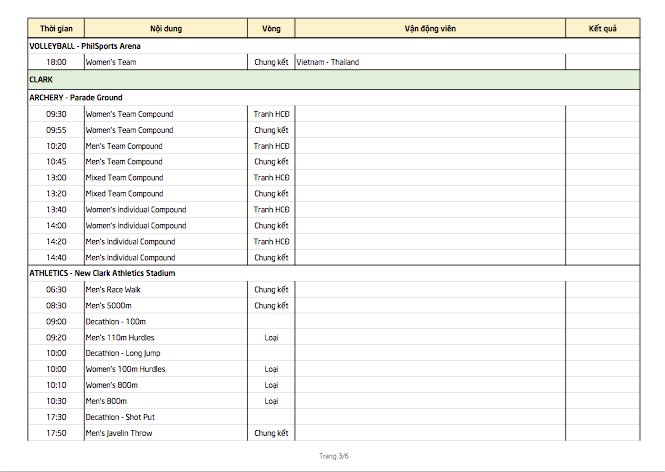Click the Women's 100m Hurdles event
Screen dimensions: 665x472
(126, 369)
